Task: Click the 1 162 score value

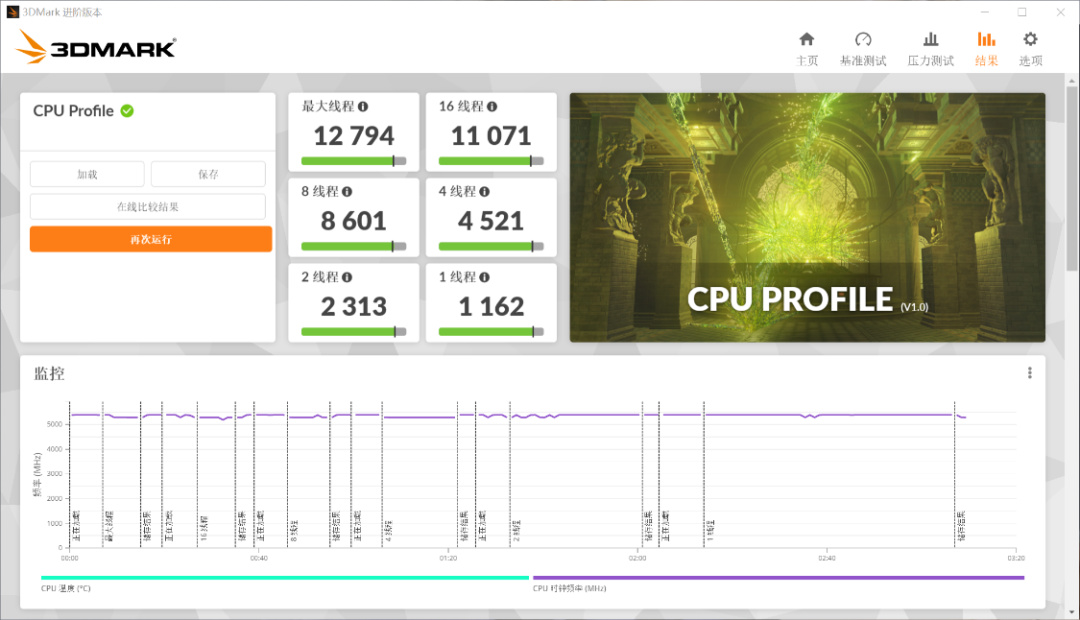Action: (491, 307)
